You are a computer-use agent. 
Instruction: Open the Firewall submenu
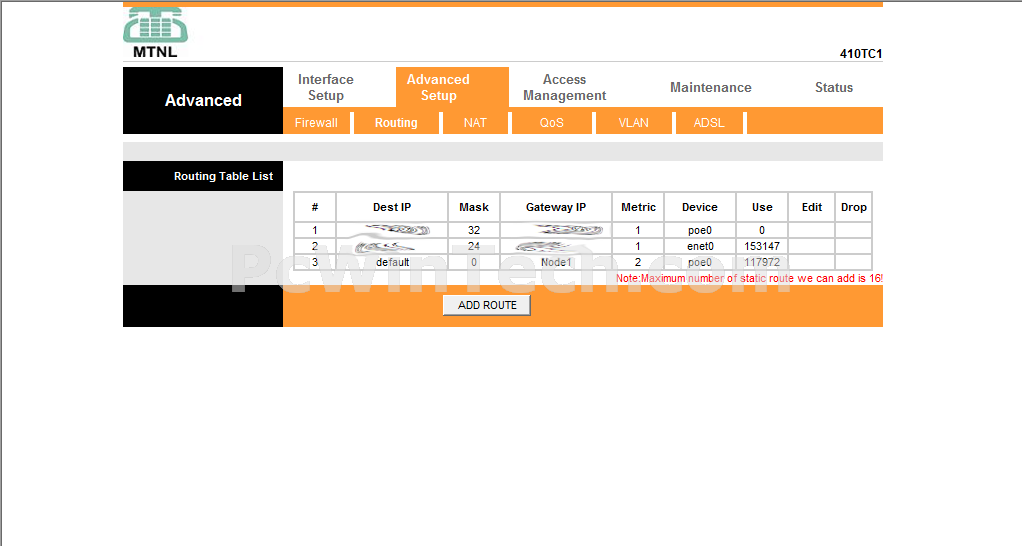pyautogui.click(x=316, y=122)
